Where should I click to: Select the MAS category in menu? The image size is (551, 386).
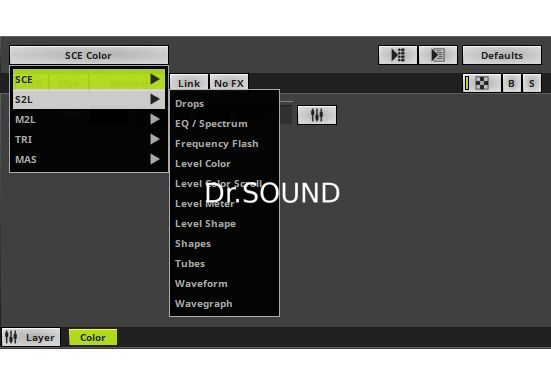89,159
